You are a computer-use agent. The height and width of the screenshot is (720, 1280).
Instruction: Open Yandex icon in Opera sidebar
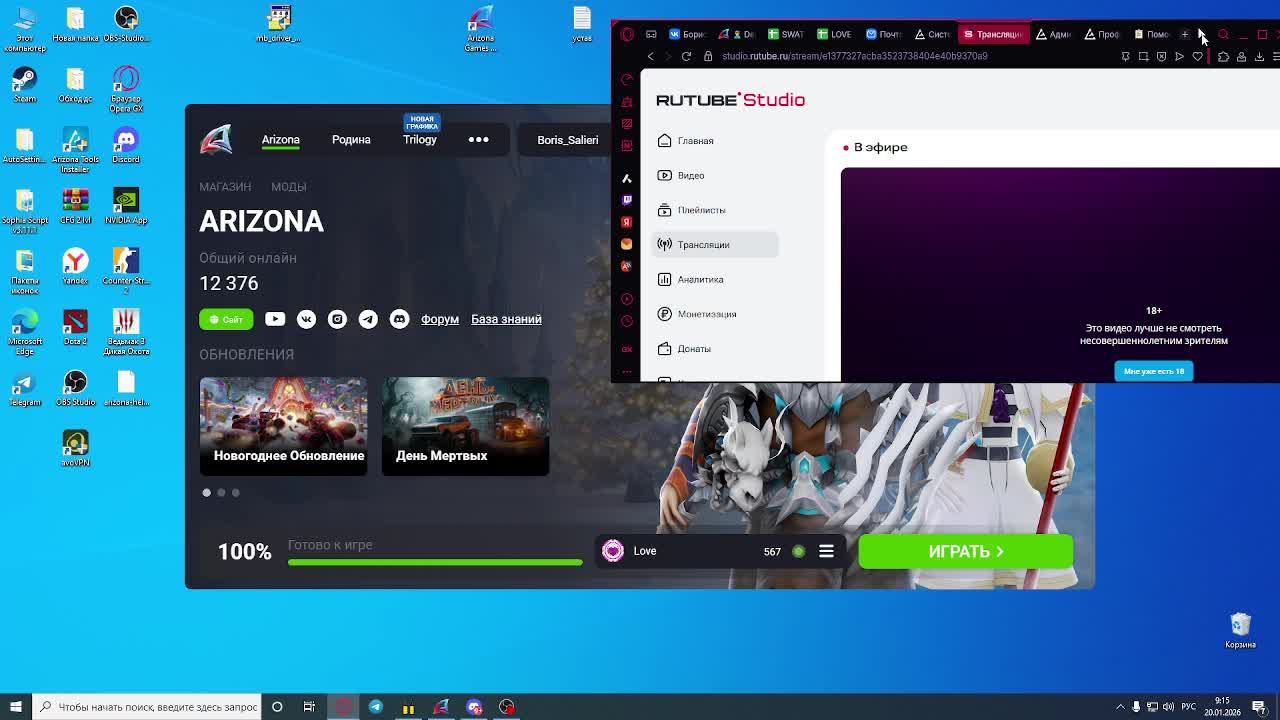tap(627, 222)
